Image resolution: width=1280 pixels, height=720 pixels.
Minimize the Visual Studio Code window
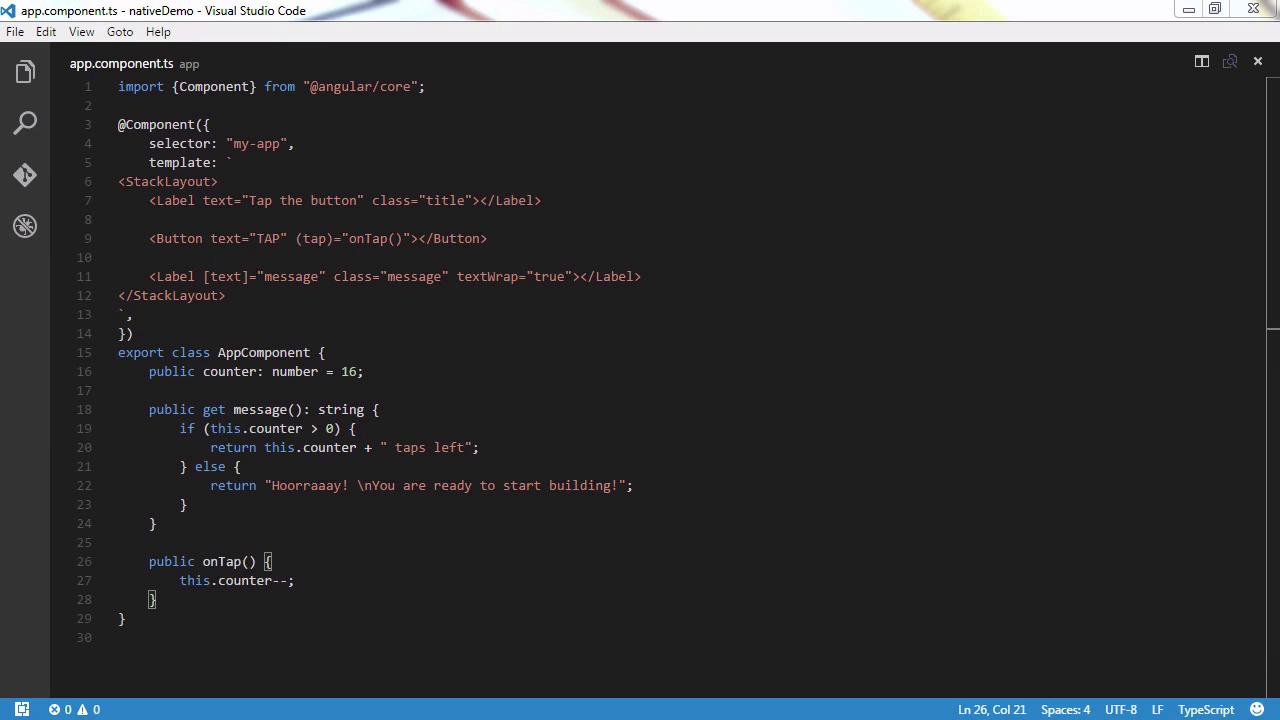(1189, 10)
